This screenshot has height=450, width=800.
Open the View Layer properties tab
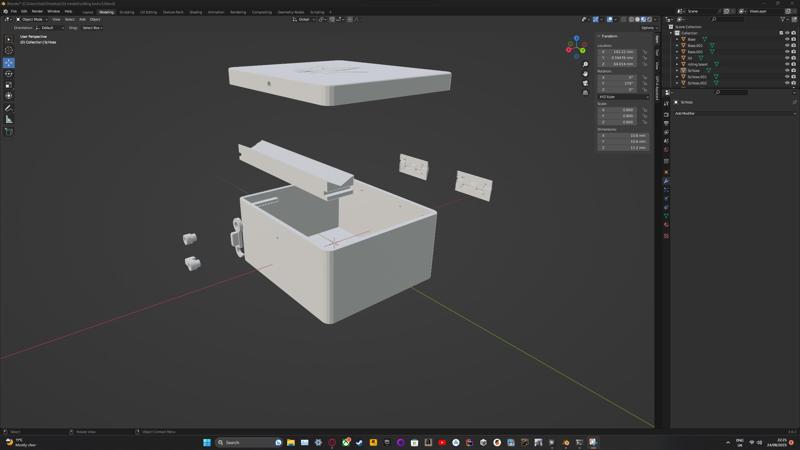tap(666, 132)
